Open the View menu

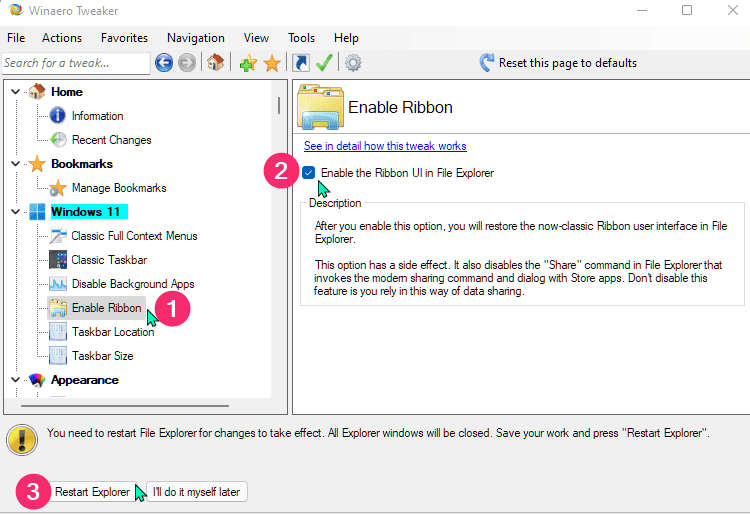[256, 38]
